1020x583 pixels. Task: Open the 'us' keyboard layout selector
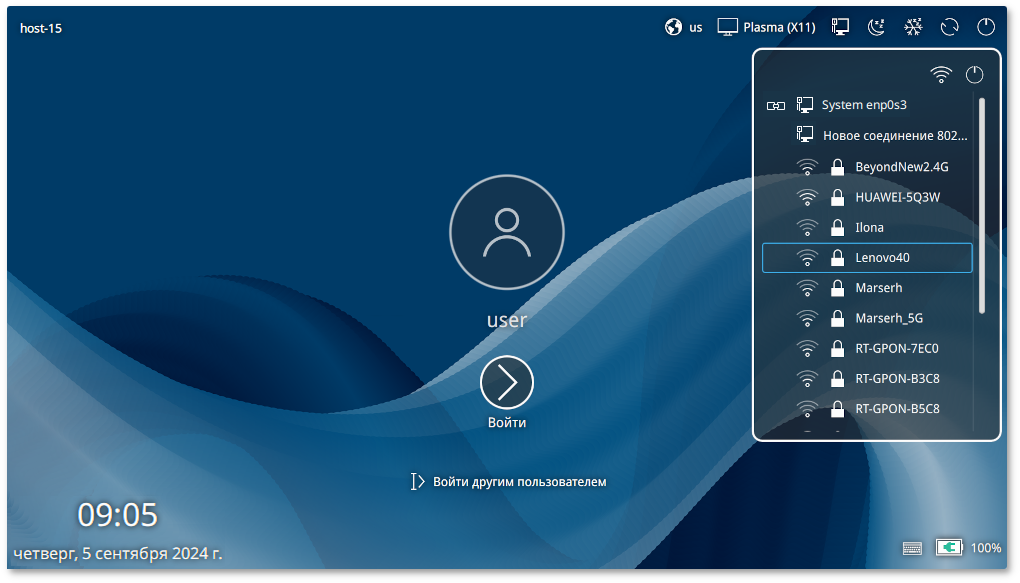pos(684,28)
